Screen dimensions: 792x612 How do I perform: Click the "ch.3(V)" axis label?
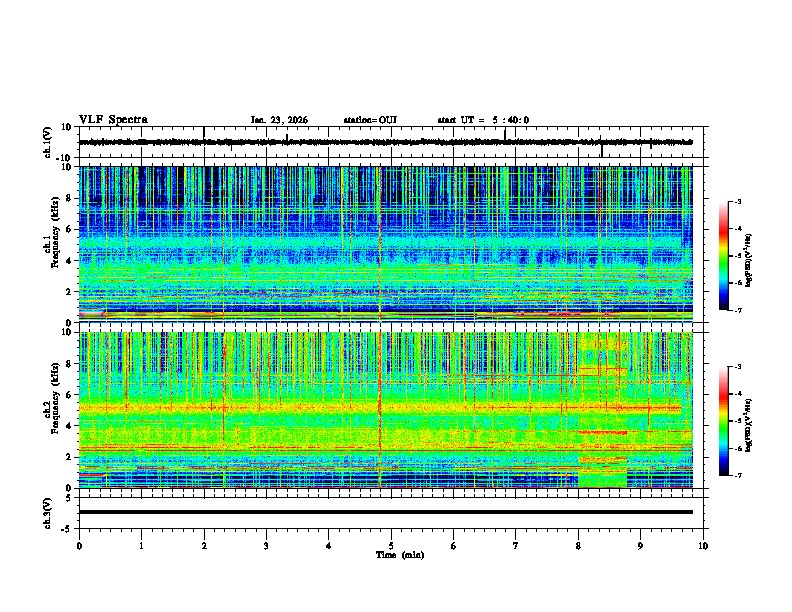point(48,513)
